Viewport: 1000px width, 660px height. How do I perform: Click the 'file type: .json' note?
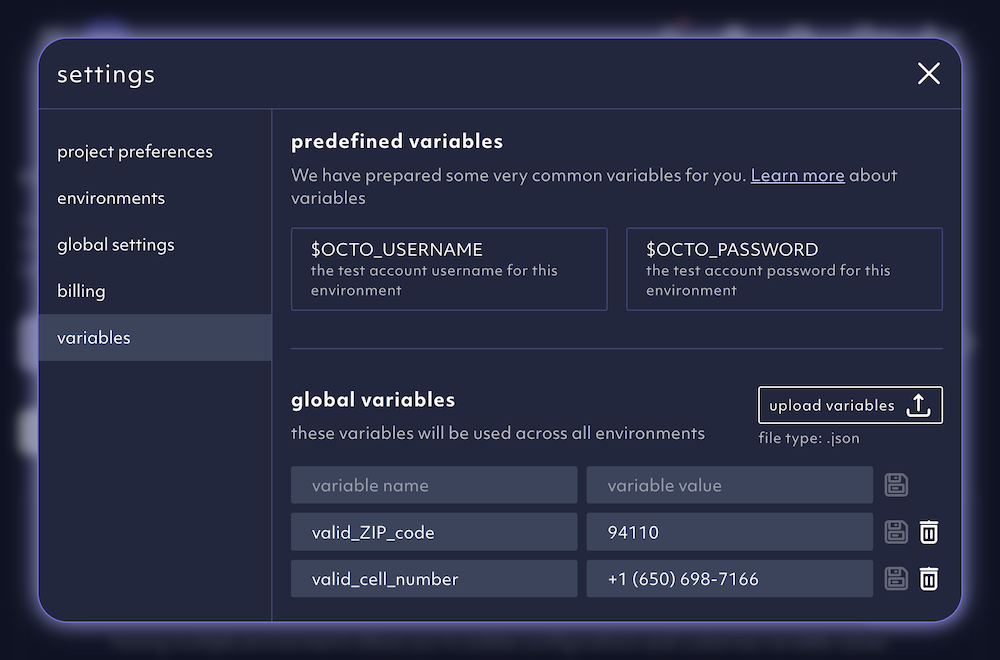[809, 438]
